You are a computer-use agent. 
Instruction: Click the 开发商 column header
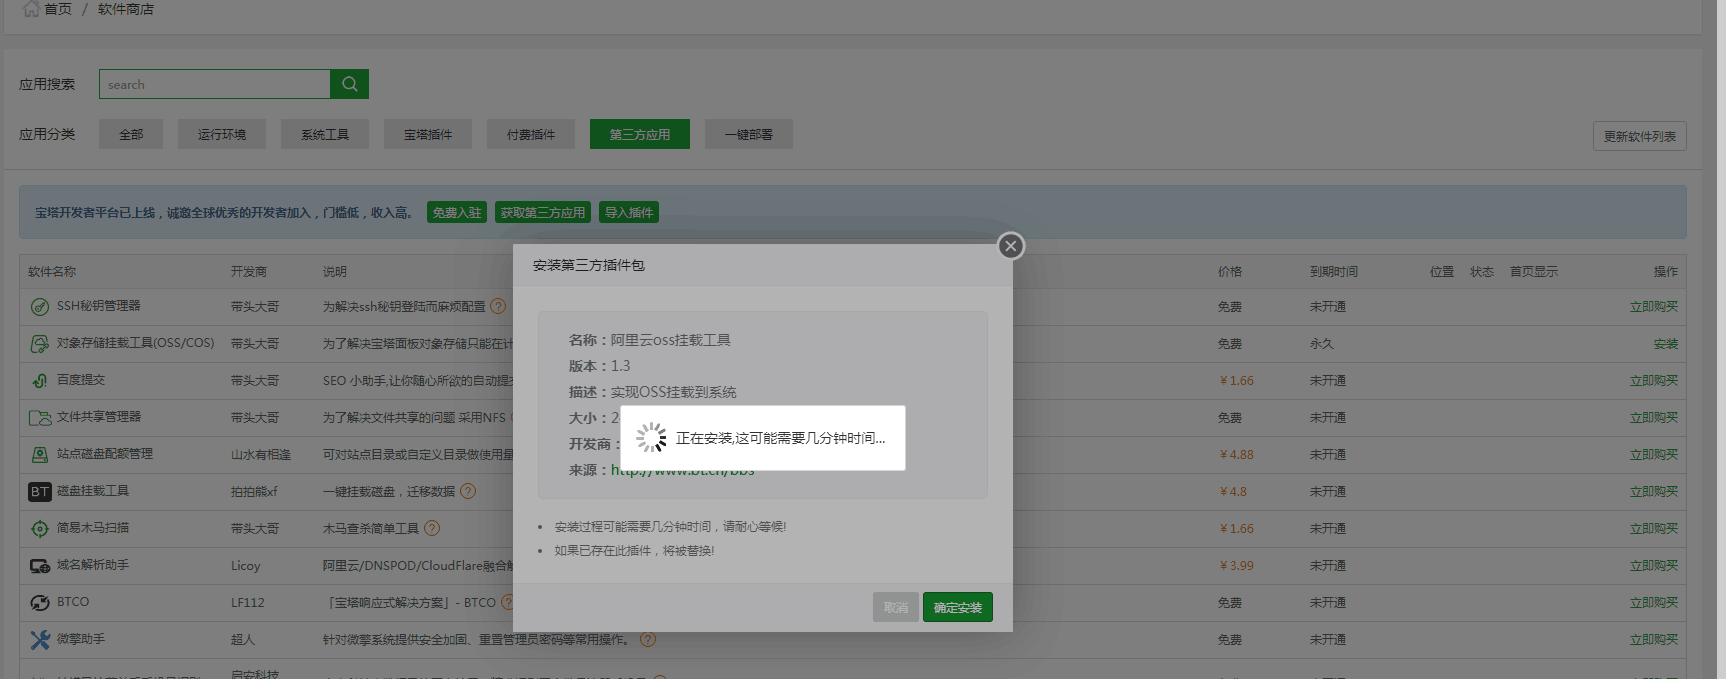249,271
